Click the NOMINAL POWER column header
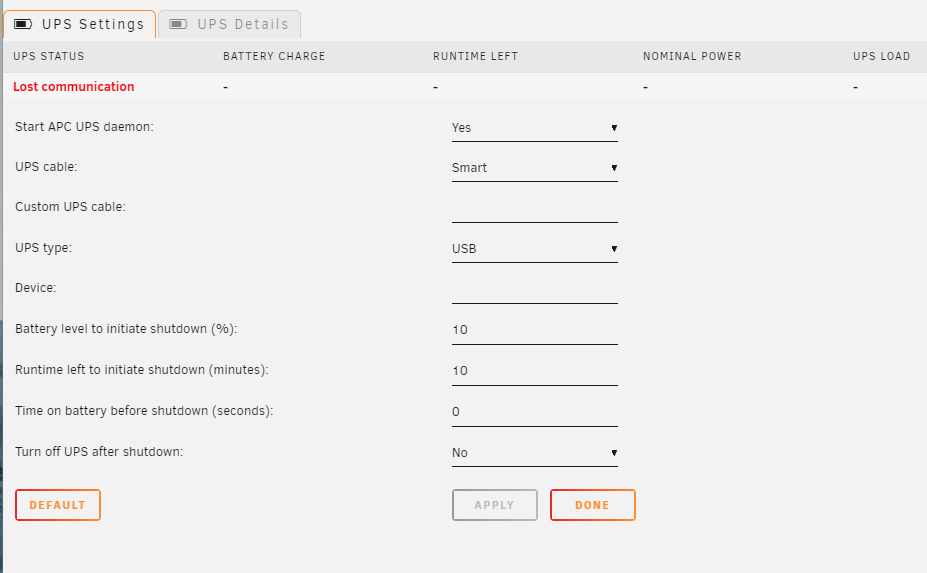 [x=692, y=56]
